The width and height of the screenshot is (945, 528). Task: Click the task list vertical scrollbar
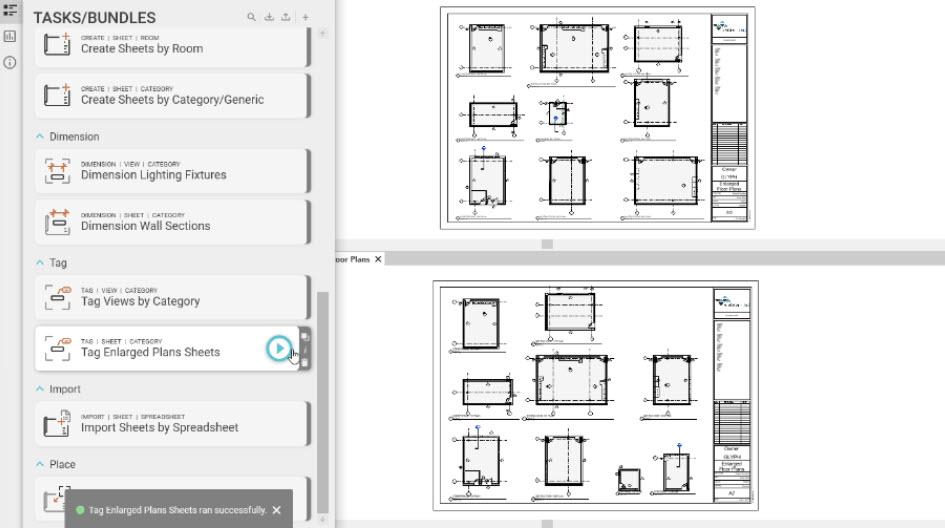pos(322,400)
